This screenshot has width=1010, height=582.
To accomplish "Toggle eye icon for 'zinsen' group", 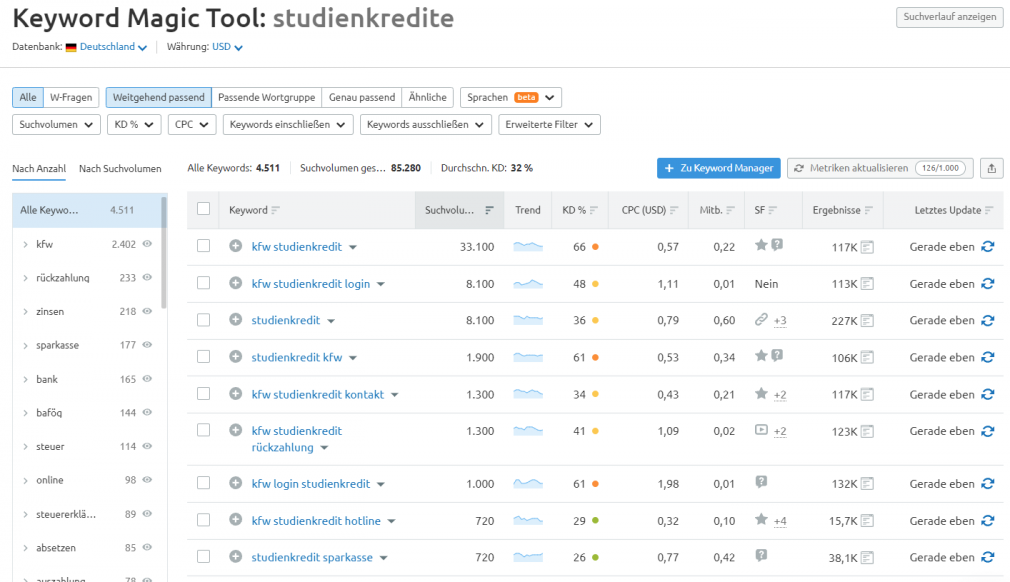I will tap(147, 311).
